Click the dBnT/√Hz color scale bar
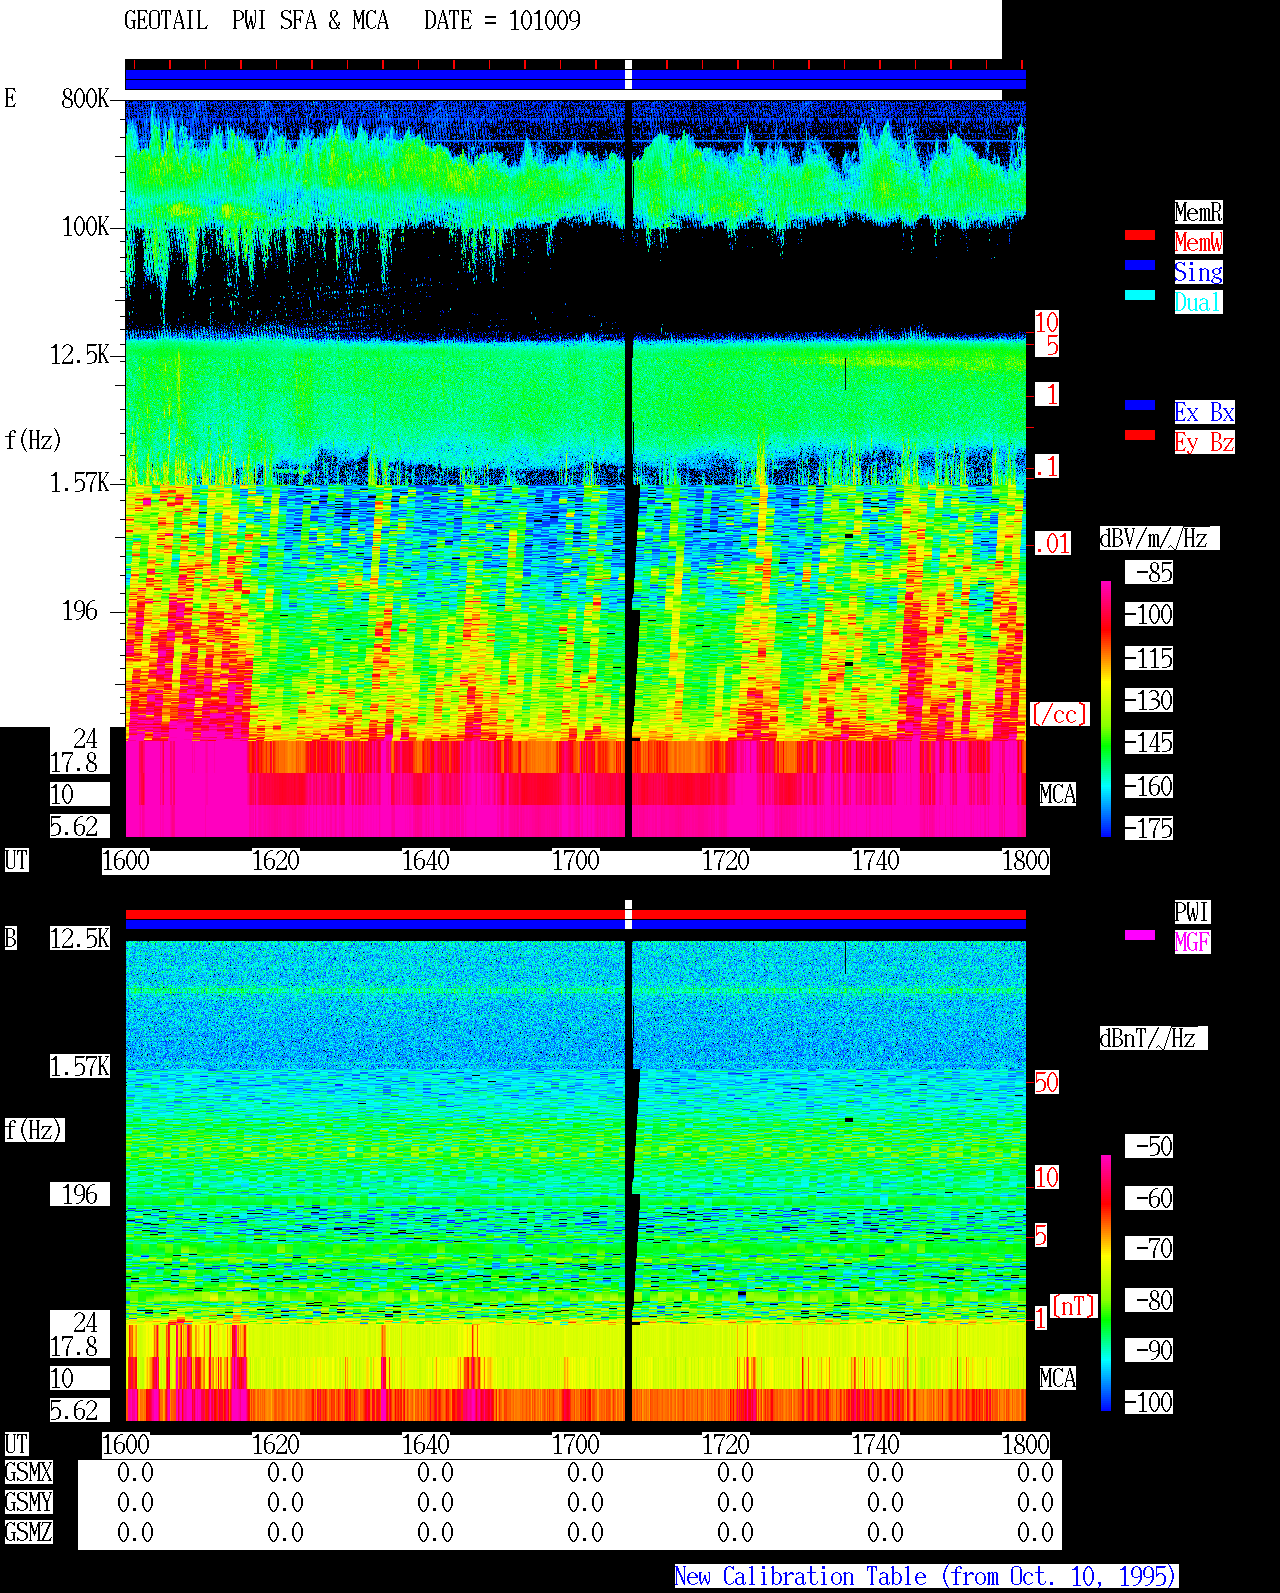This screenshot has width=1280, height=1593. pos(1106,1283)
